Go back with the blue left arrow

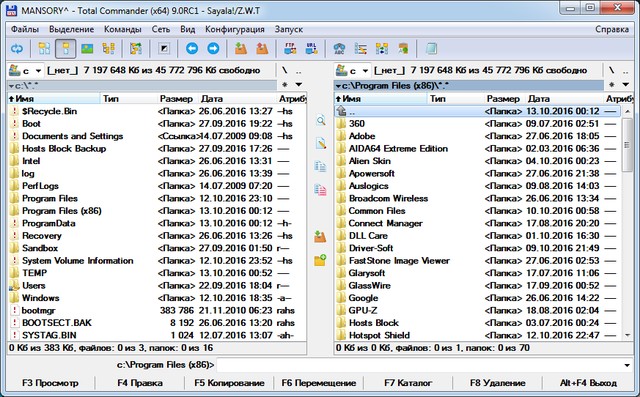tap(192, 49)
